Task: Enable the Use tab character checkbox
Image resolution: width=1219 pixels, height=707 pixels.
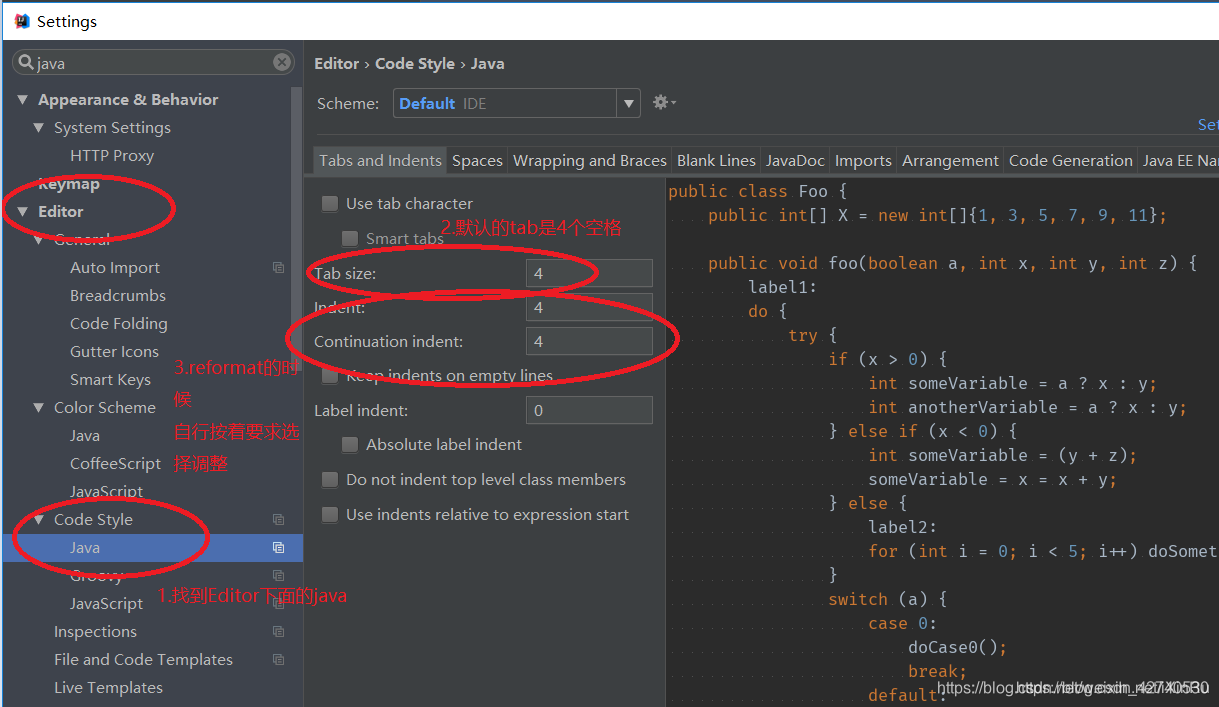Action: (x=330, y=204)
